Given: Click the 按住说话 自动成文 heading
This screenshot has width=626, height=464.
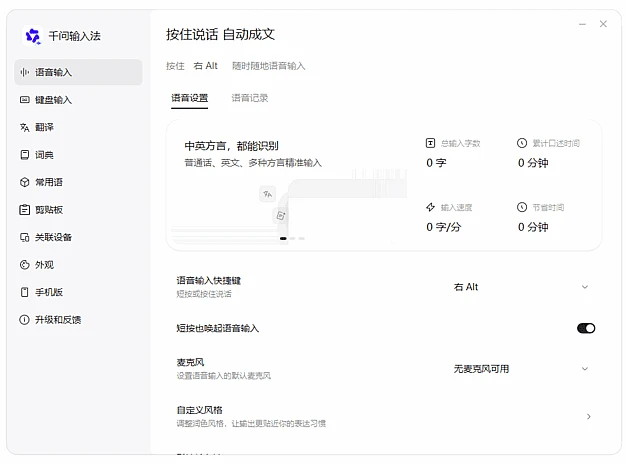Looking at the screenshot, I should pyautogui.click(x=220, y=34).
